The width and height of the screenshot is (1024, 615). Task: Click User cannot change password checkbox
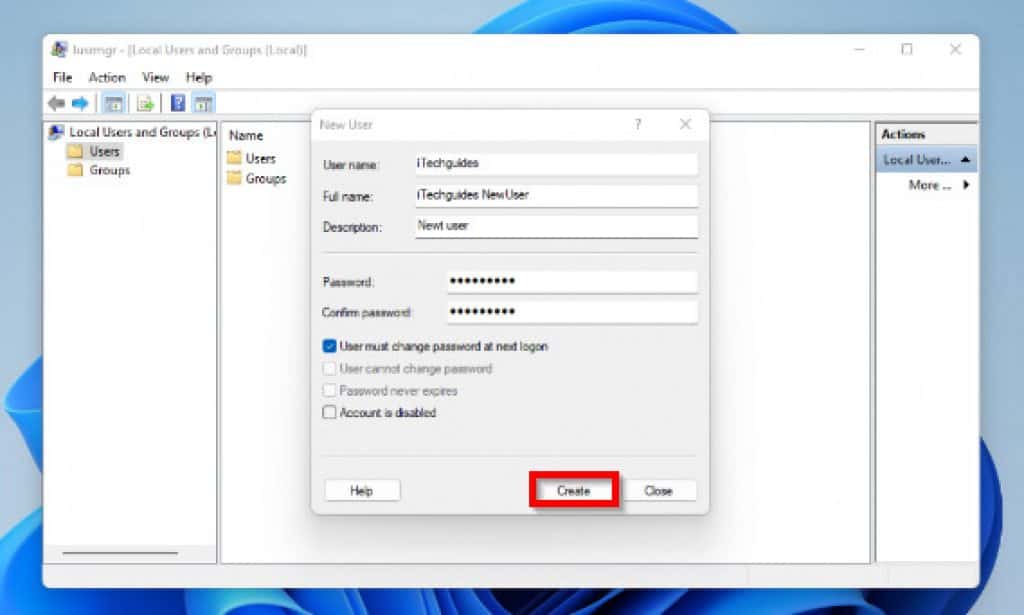pos(330,369)
